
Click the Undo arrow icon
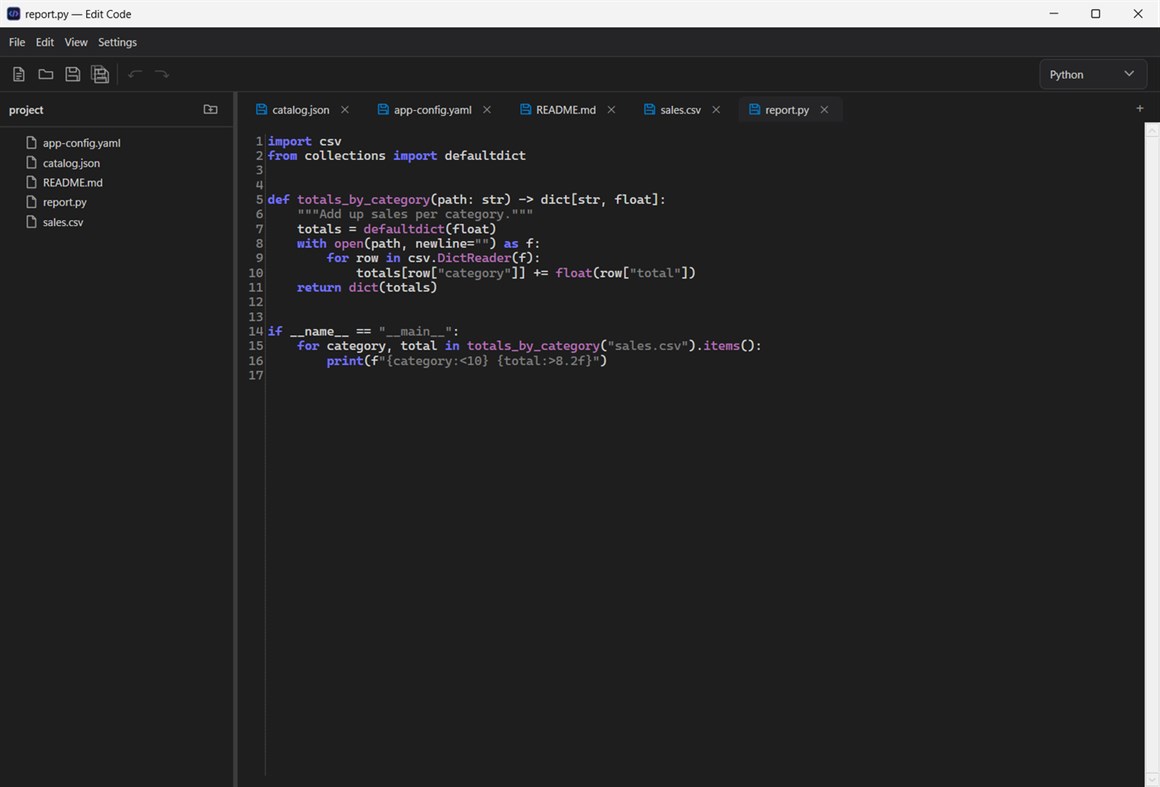click(135, 74)
